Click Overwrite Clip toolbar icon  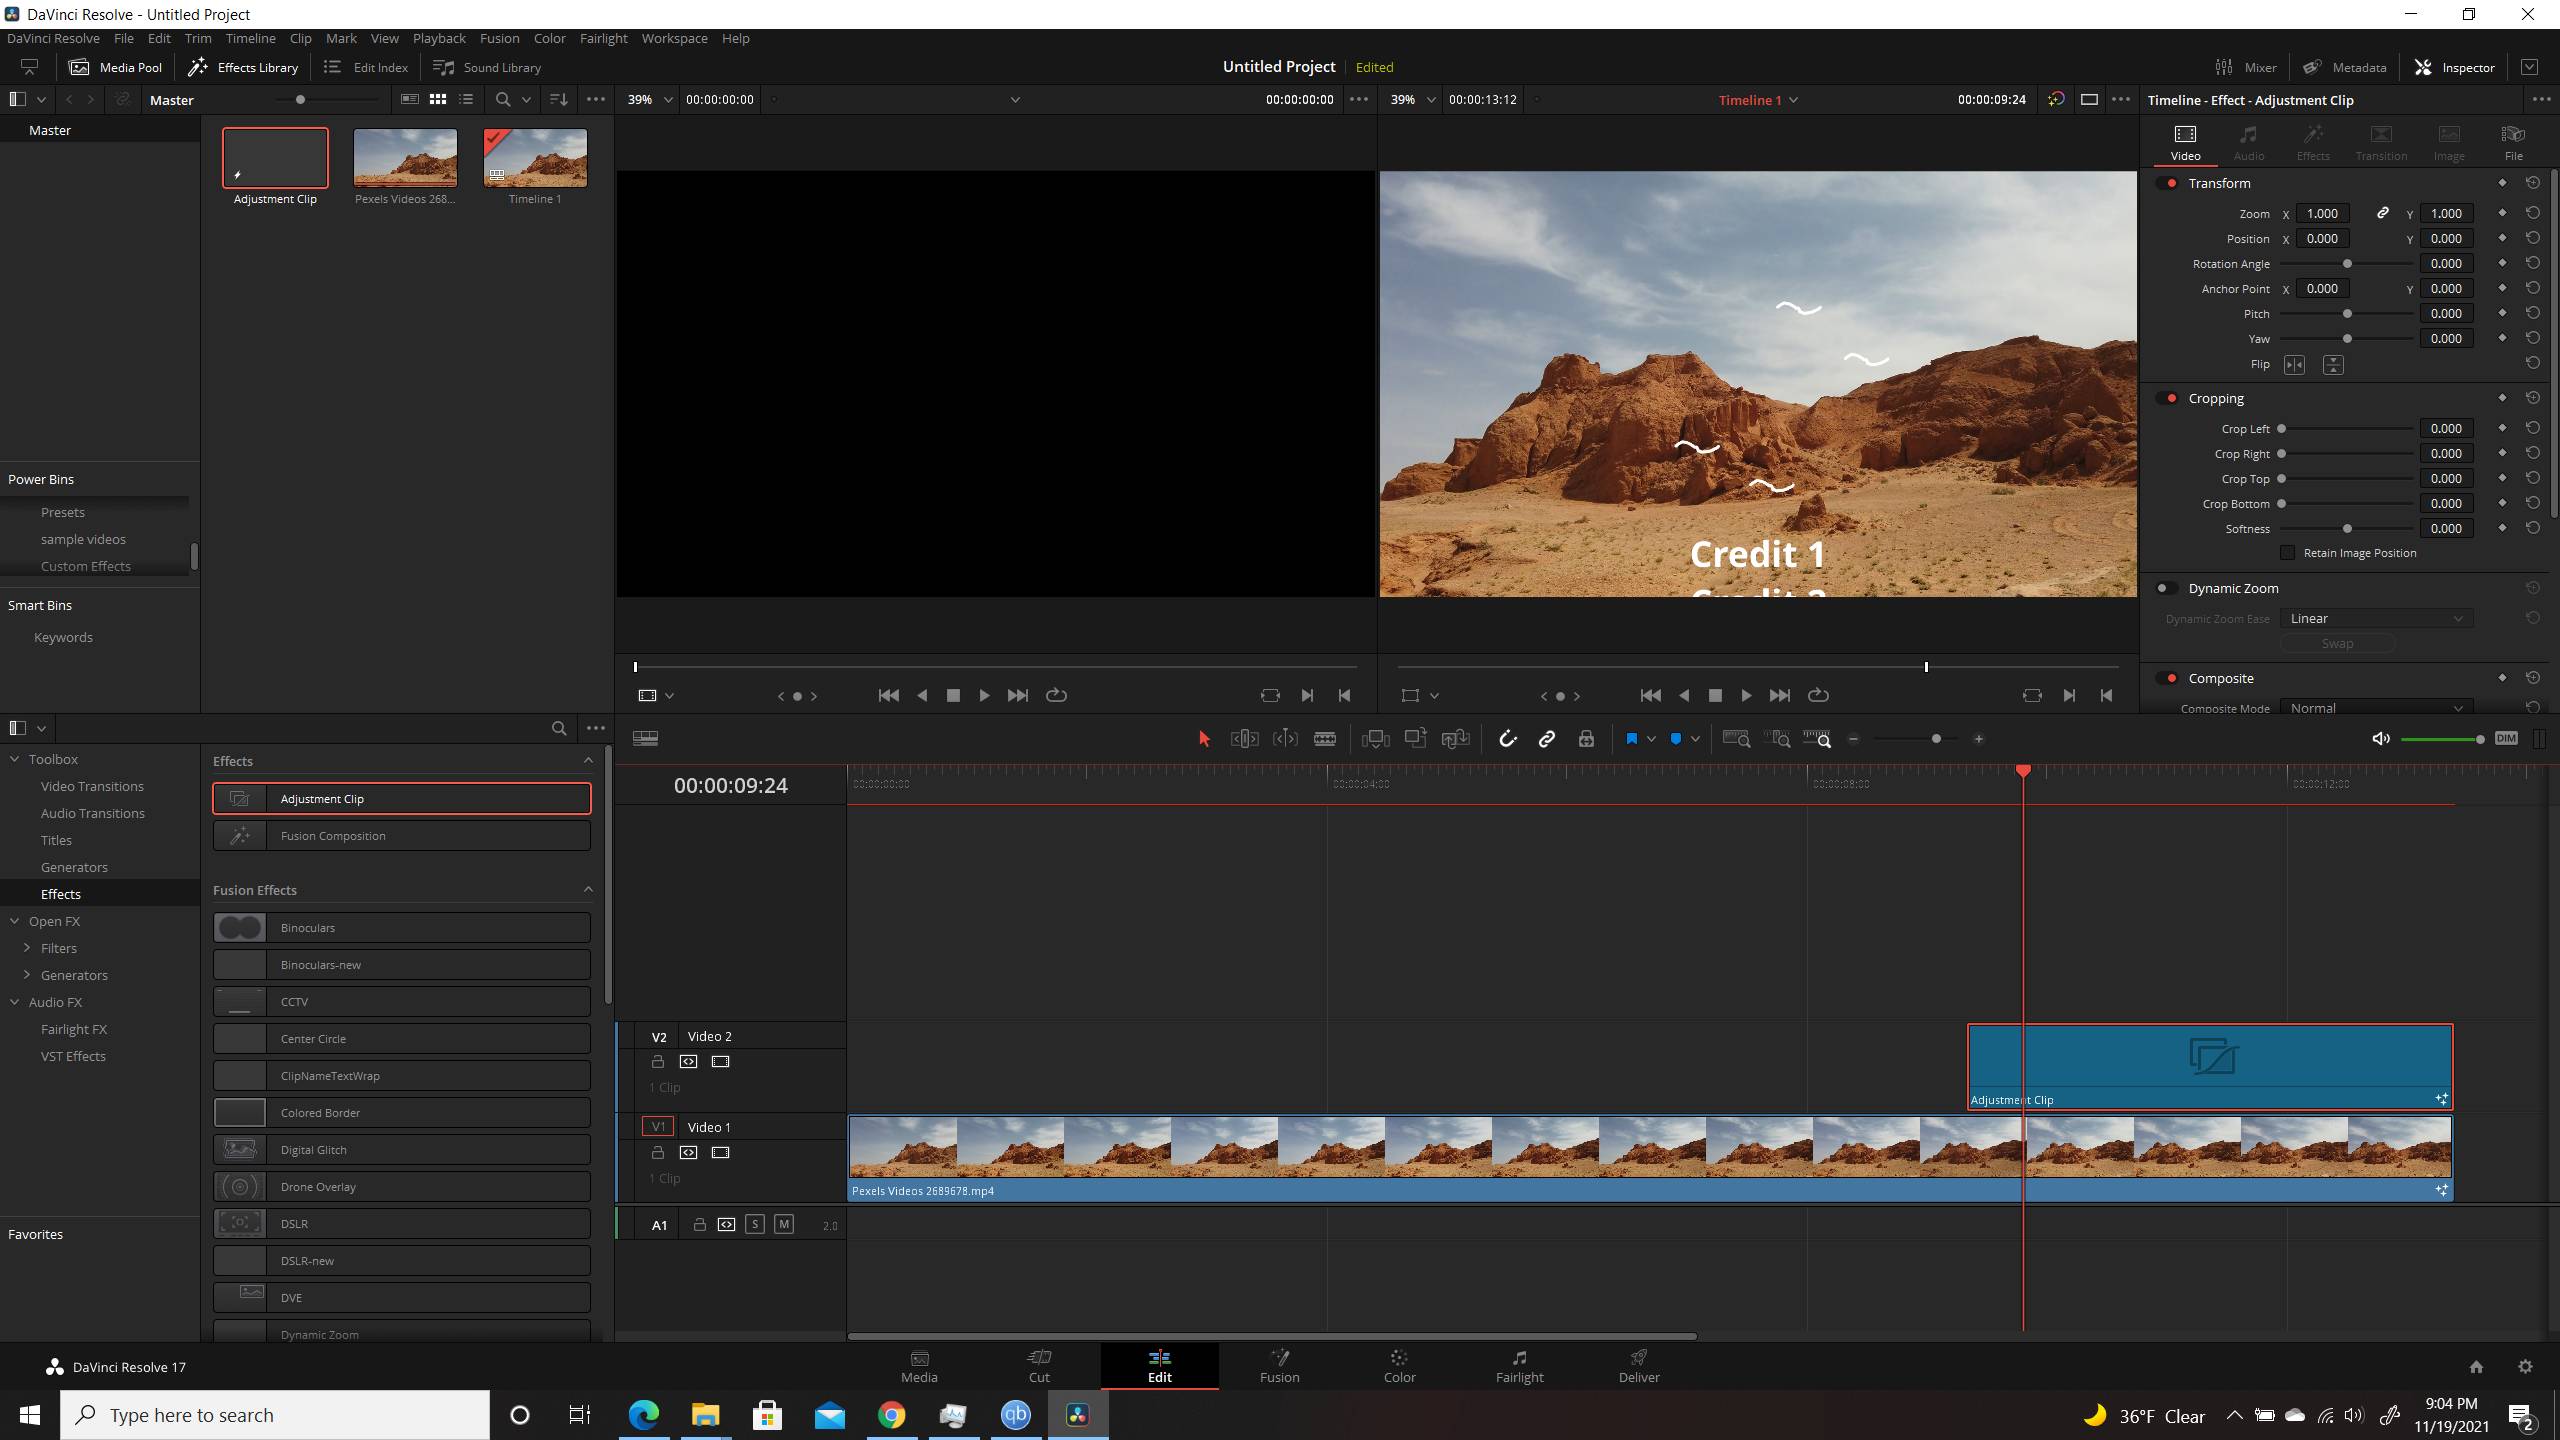pyautogui.click(x=1416, y=739)
